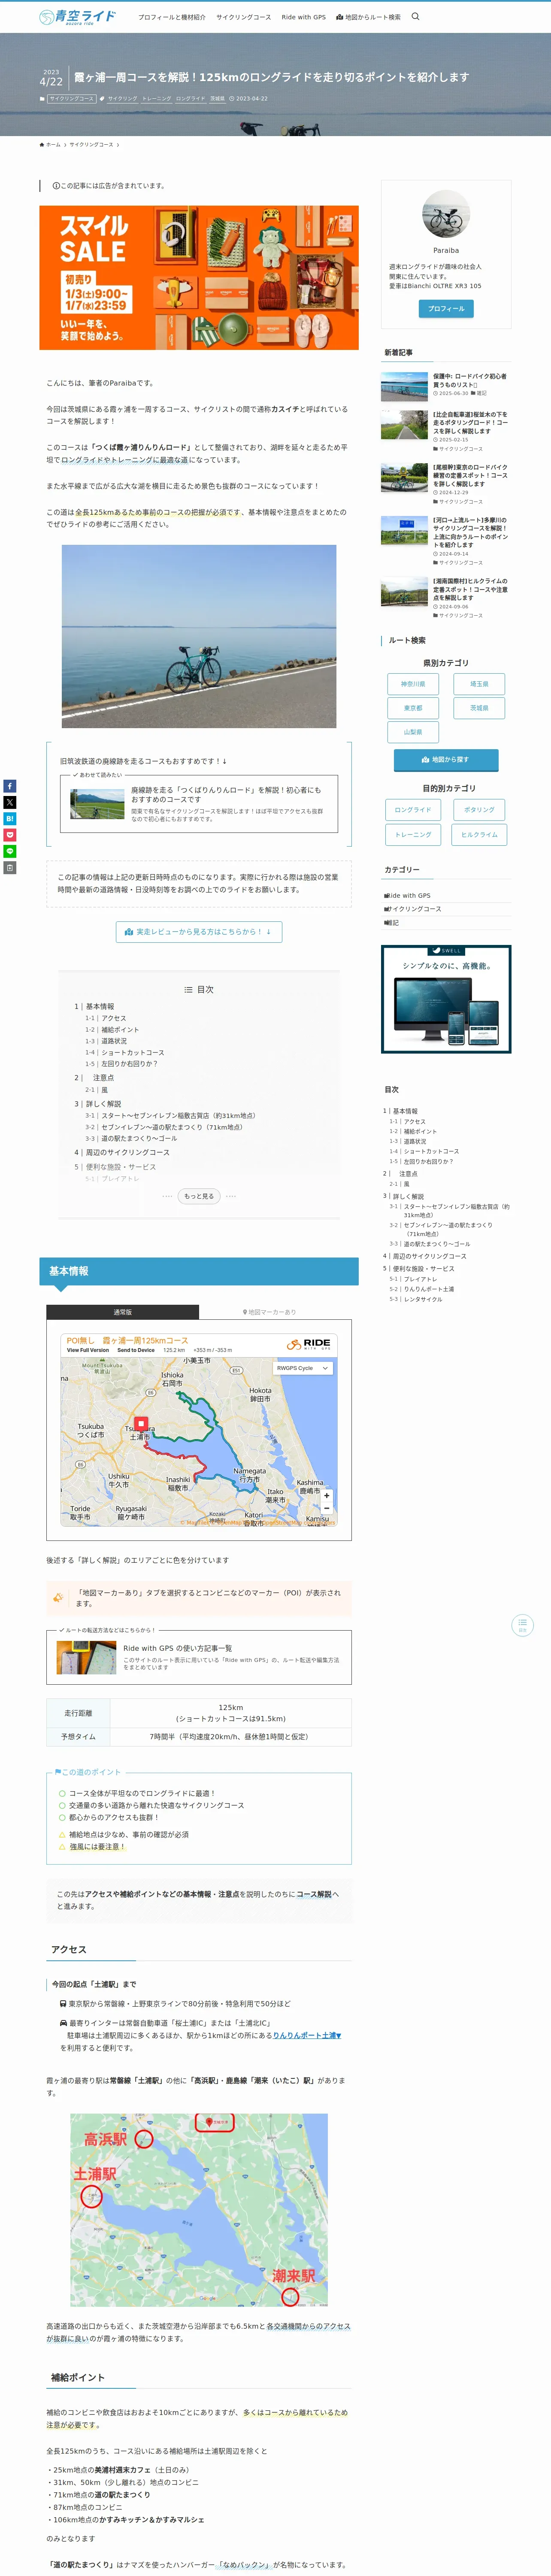
Task: Click the lake bicycle photo in article
Action: 199,636
